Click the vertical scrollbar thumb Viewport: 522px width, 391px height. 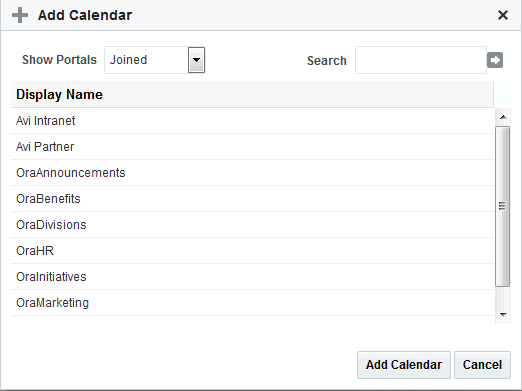pos(503,206)
